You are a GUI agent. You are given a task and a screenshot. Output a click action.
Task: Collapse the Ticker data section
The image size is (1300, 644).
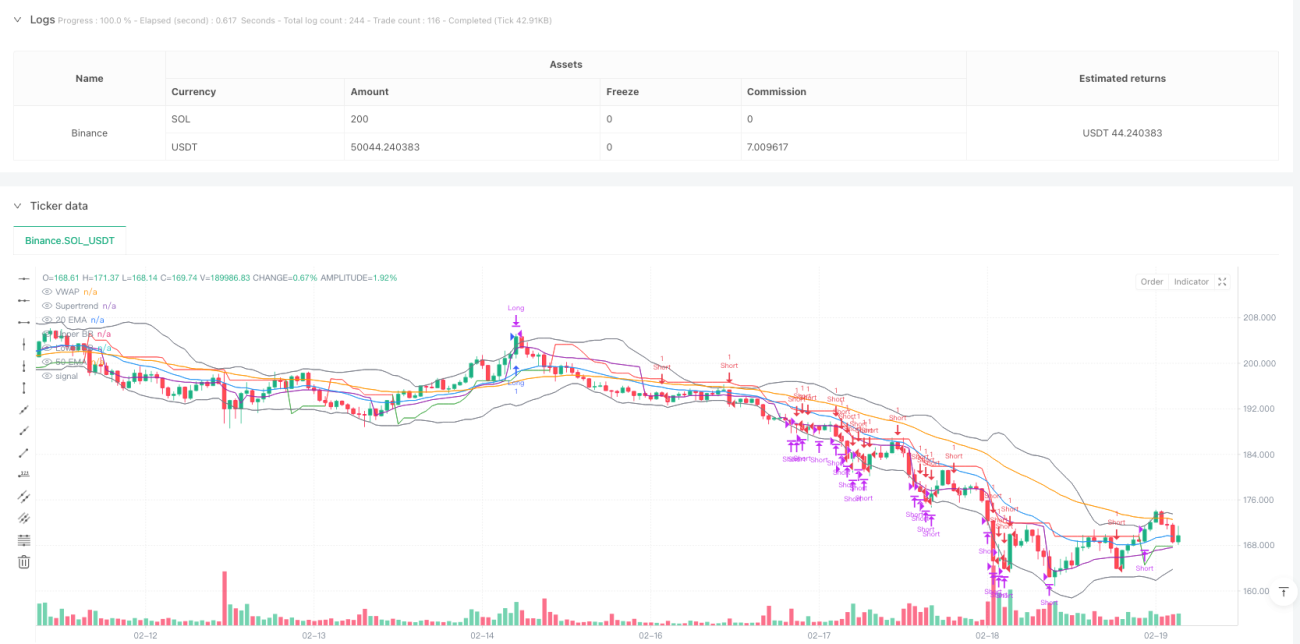pyautogui.click(x=17, y=205)
